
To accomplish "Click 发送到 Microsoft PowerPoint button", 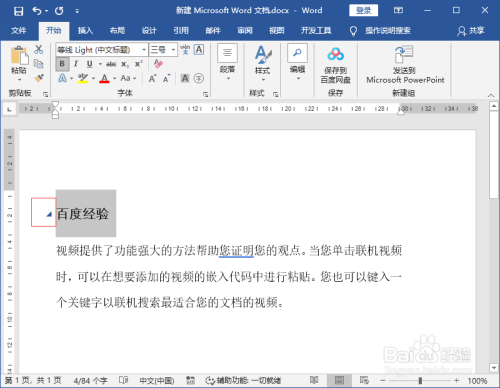I will pos(405,65).
